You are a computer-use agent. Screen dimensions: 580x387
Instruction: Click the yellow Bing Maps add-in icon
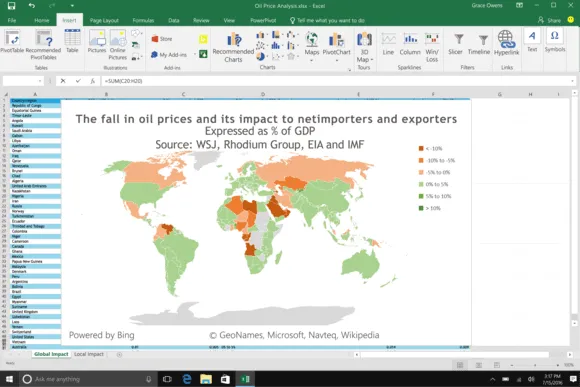point(203,39)
